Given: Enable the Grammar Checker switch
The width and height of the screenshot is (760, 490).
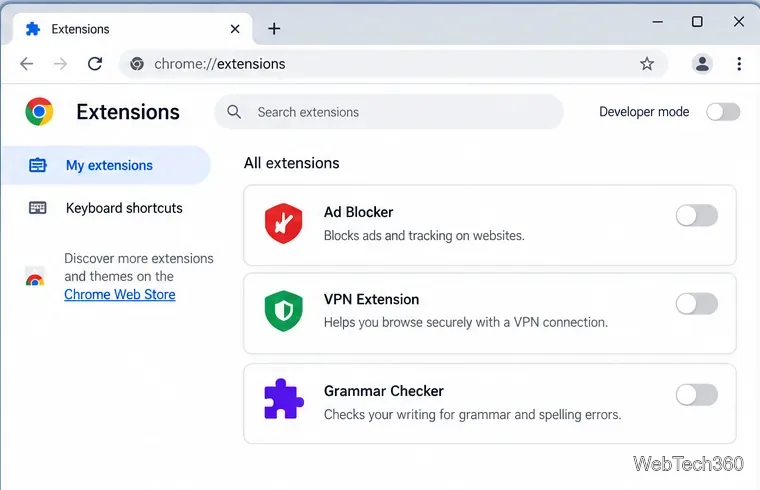Looking at the screenshot, I should click(x=697, y=395).
